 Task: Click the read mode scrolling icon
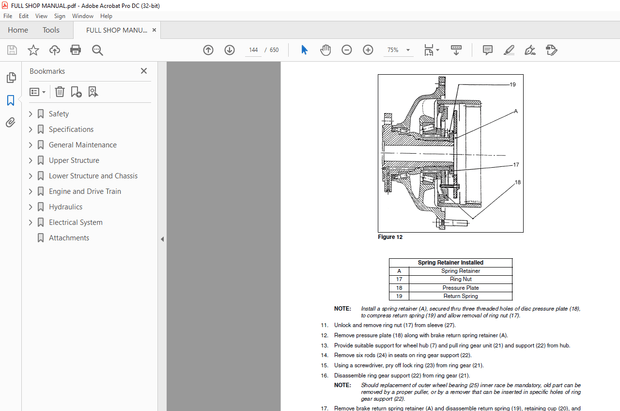click(456, 50)
